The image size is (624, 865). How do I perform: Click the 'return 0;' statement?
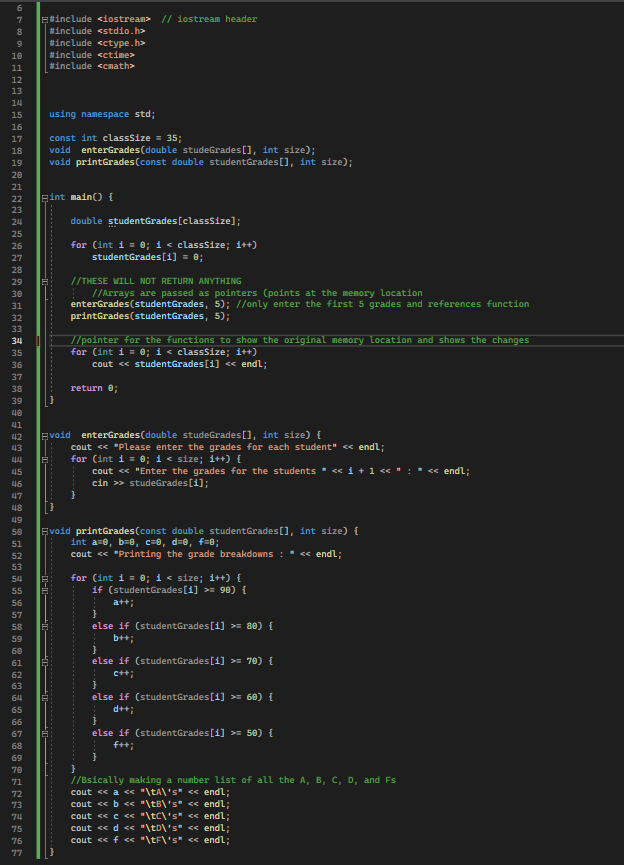click(x=94, y=388)
